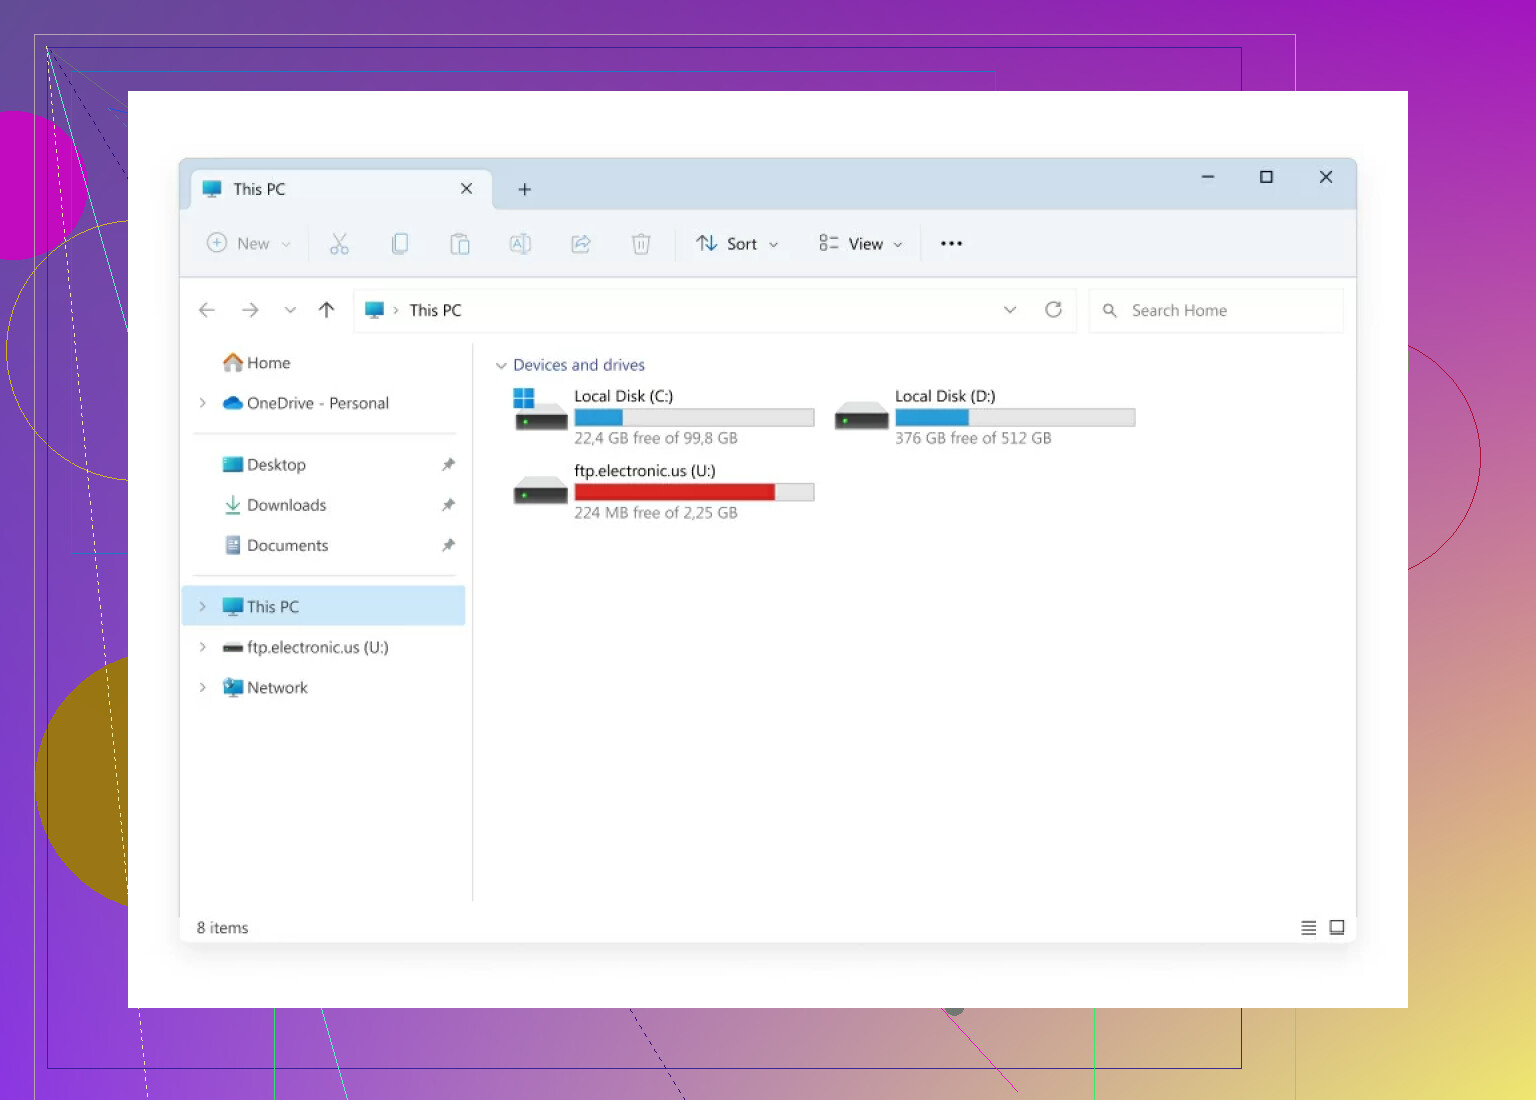
Task: Open a new tab with plus button
Action: pyautogui.click(x=524, y=189)
